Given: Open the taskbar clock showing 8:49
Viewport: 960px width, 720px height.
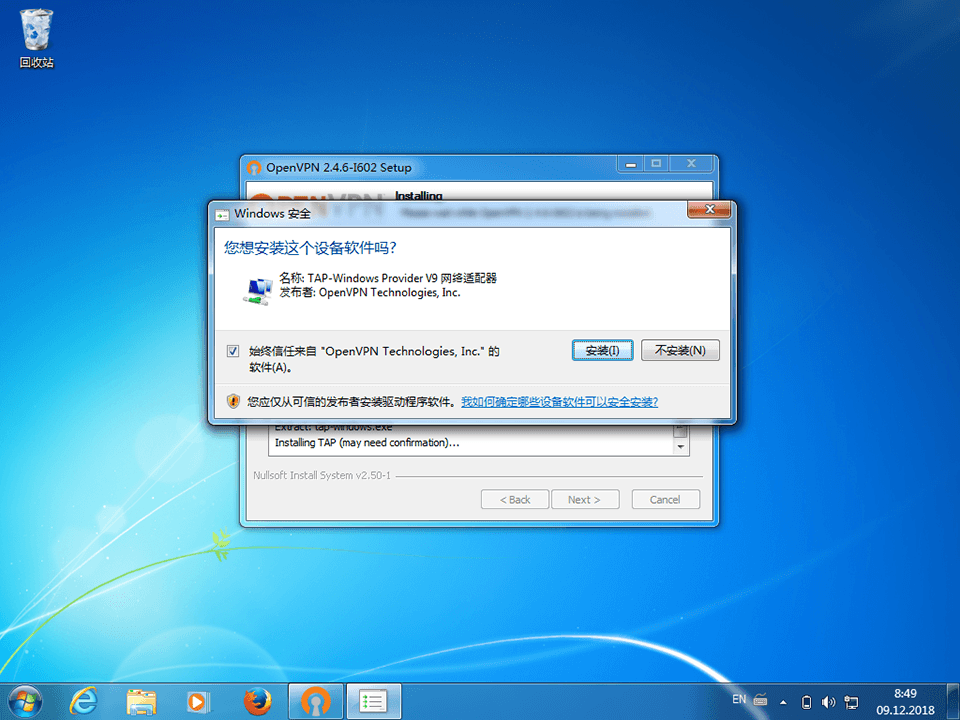Looking at the screenshot, I should [x=905, y=702].
